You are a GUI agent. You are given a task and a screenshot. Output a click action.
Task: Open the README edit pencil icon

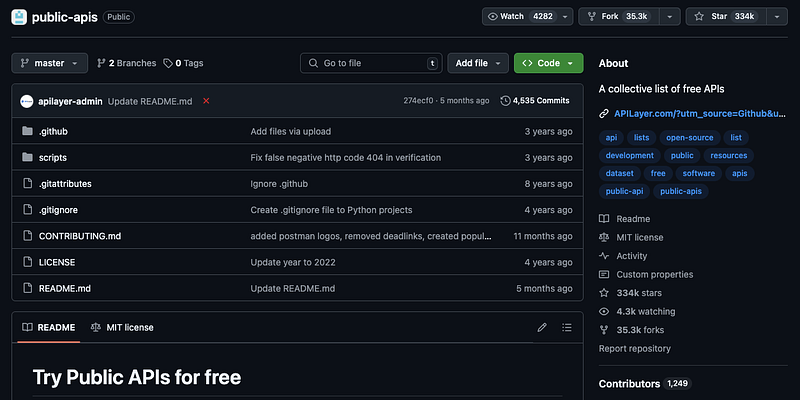click(542, 328)
